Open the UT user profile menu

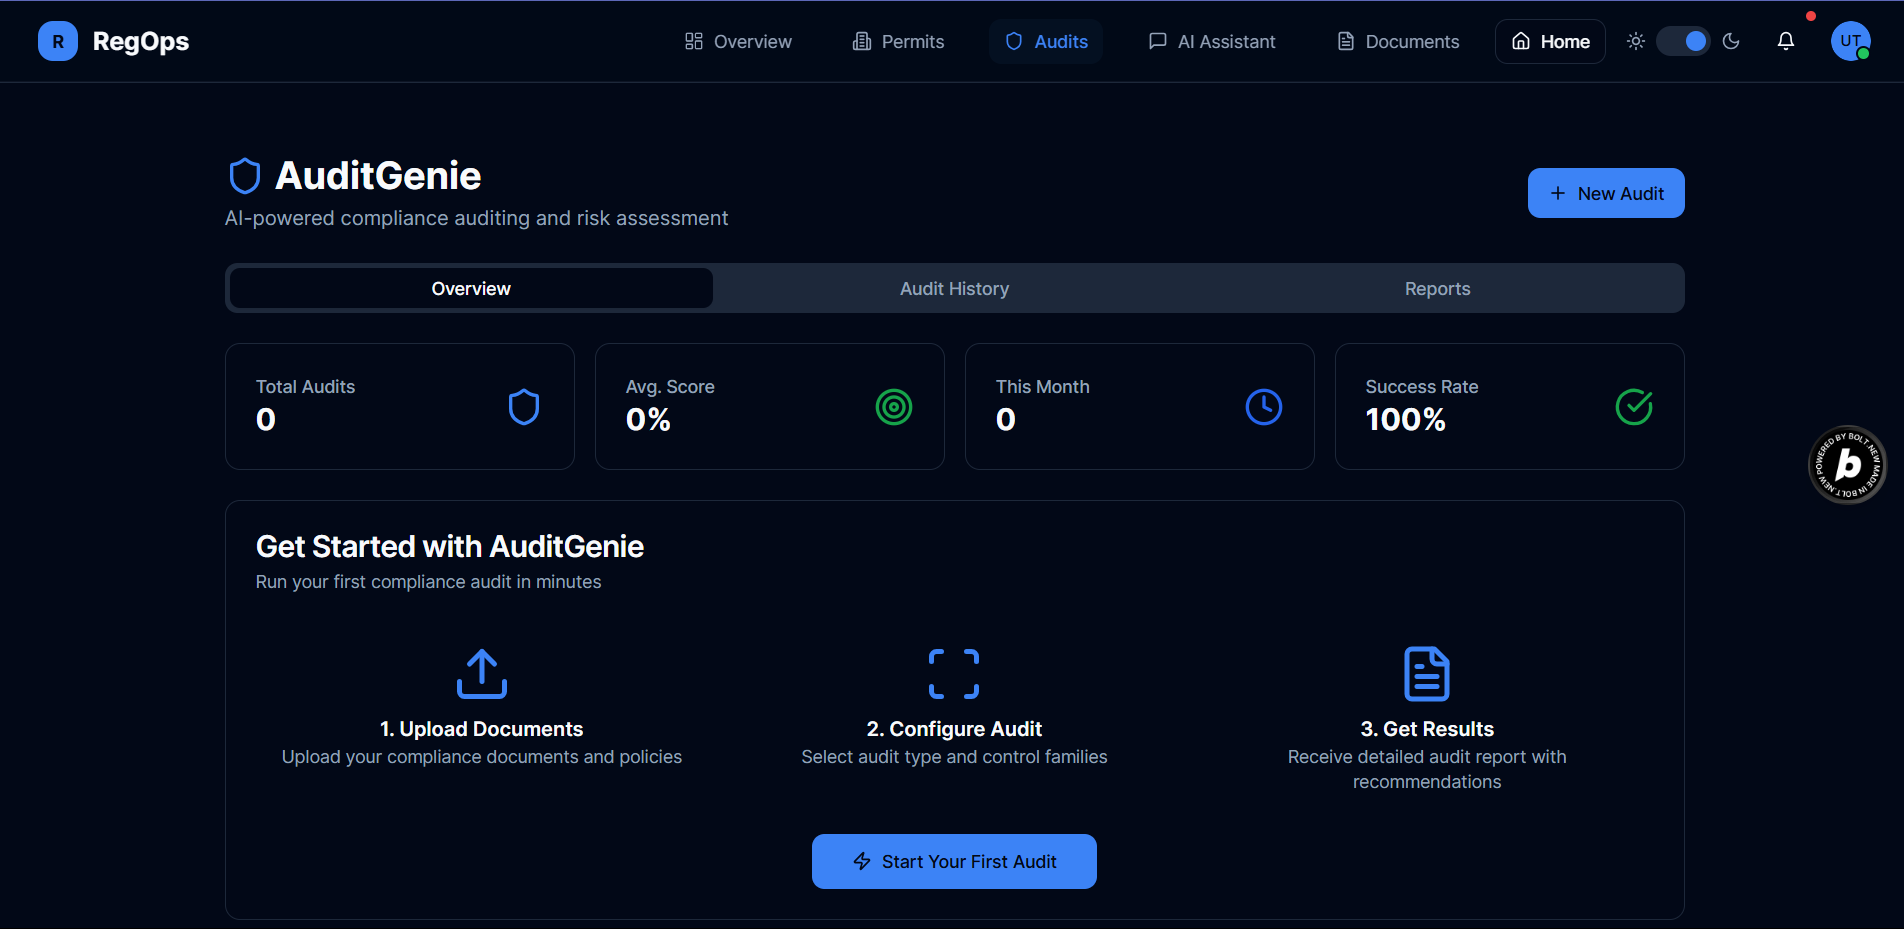[x=1849, y=41]
